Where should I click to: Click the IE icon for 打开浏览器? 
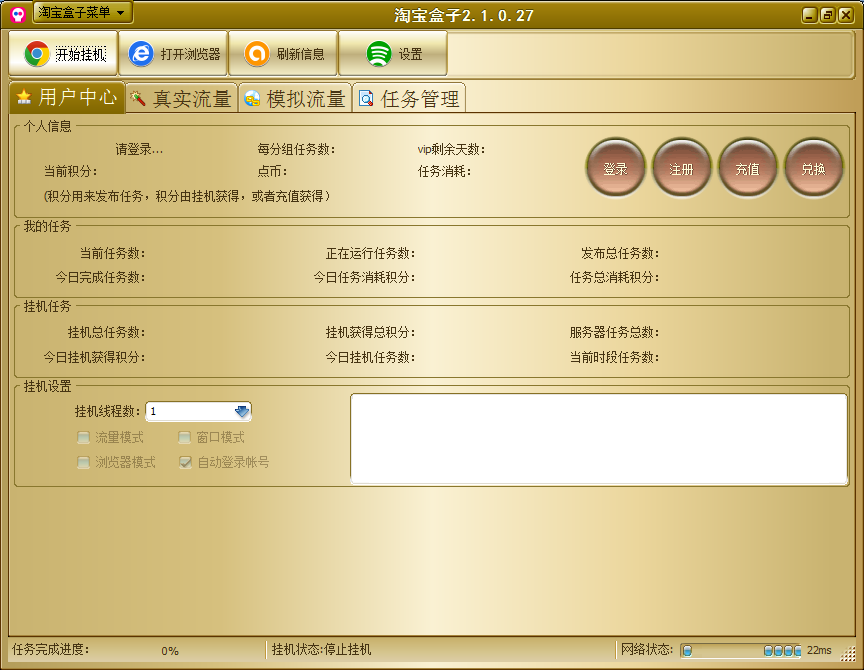[x=142, y=54]
